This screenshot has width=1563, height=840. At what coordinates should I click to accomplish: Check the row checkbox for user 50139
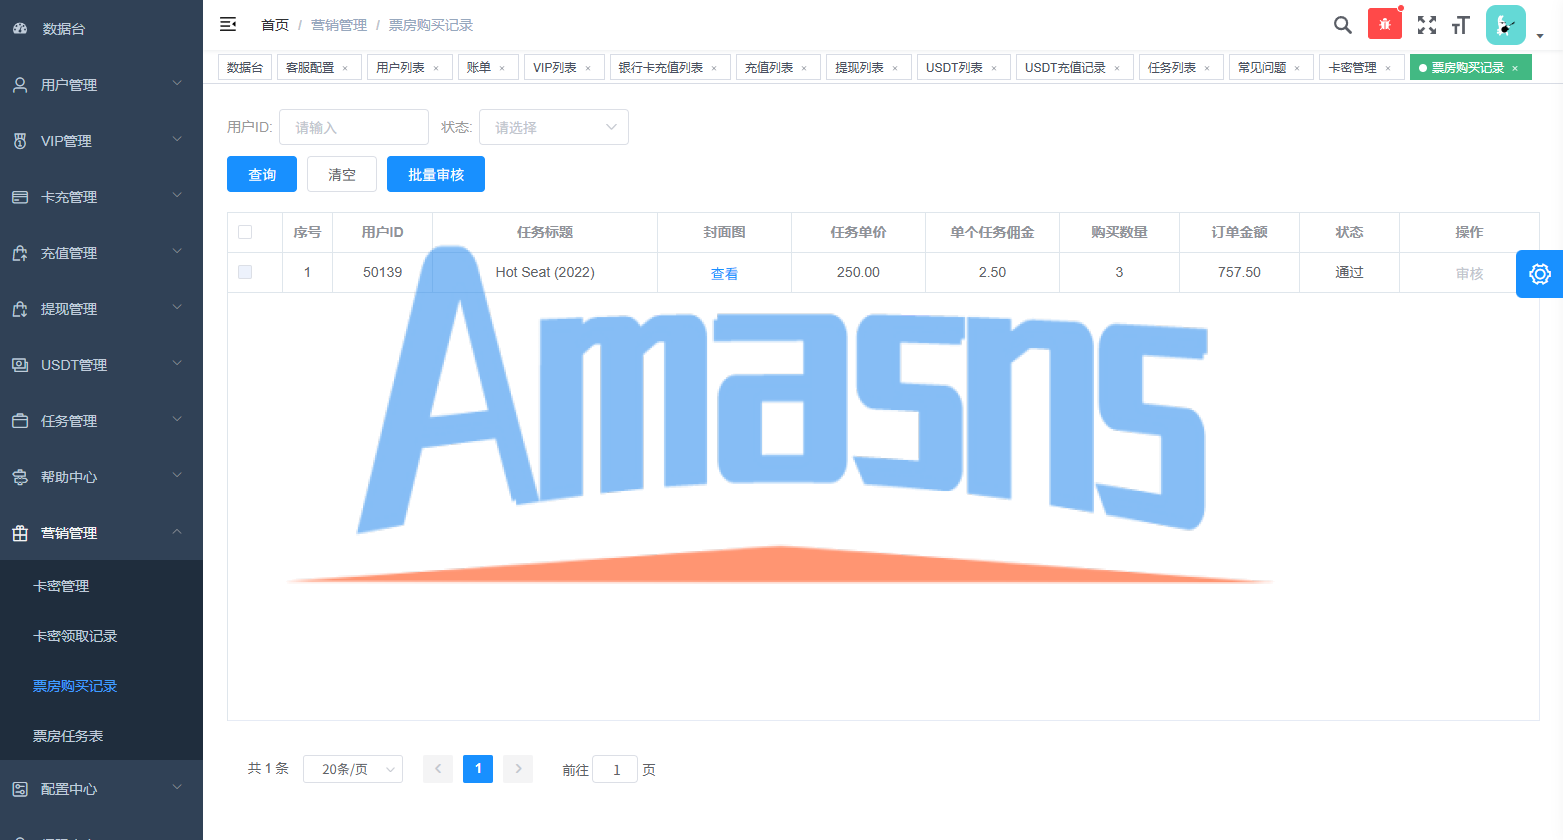pyautogui.click(x=245, y=272)
